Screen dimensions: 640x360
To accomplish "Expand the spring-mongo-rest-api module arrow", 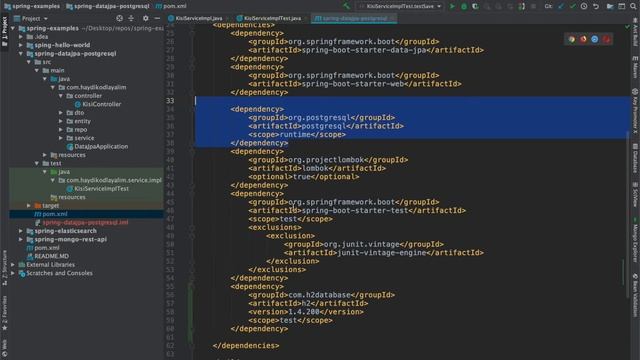I will [21, 239].
